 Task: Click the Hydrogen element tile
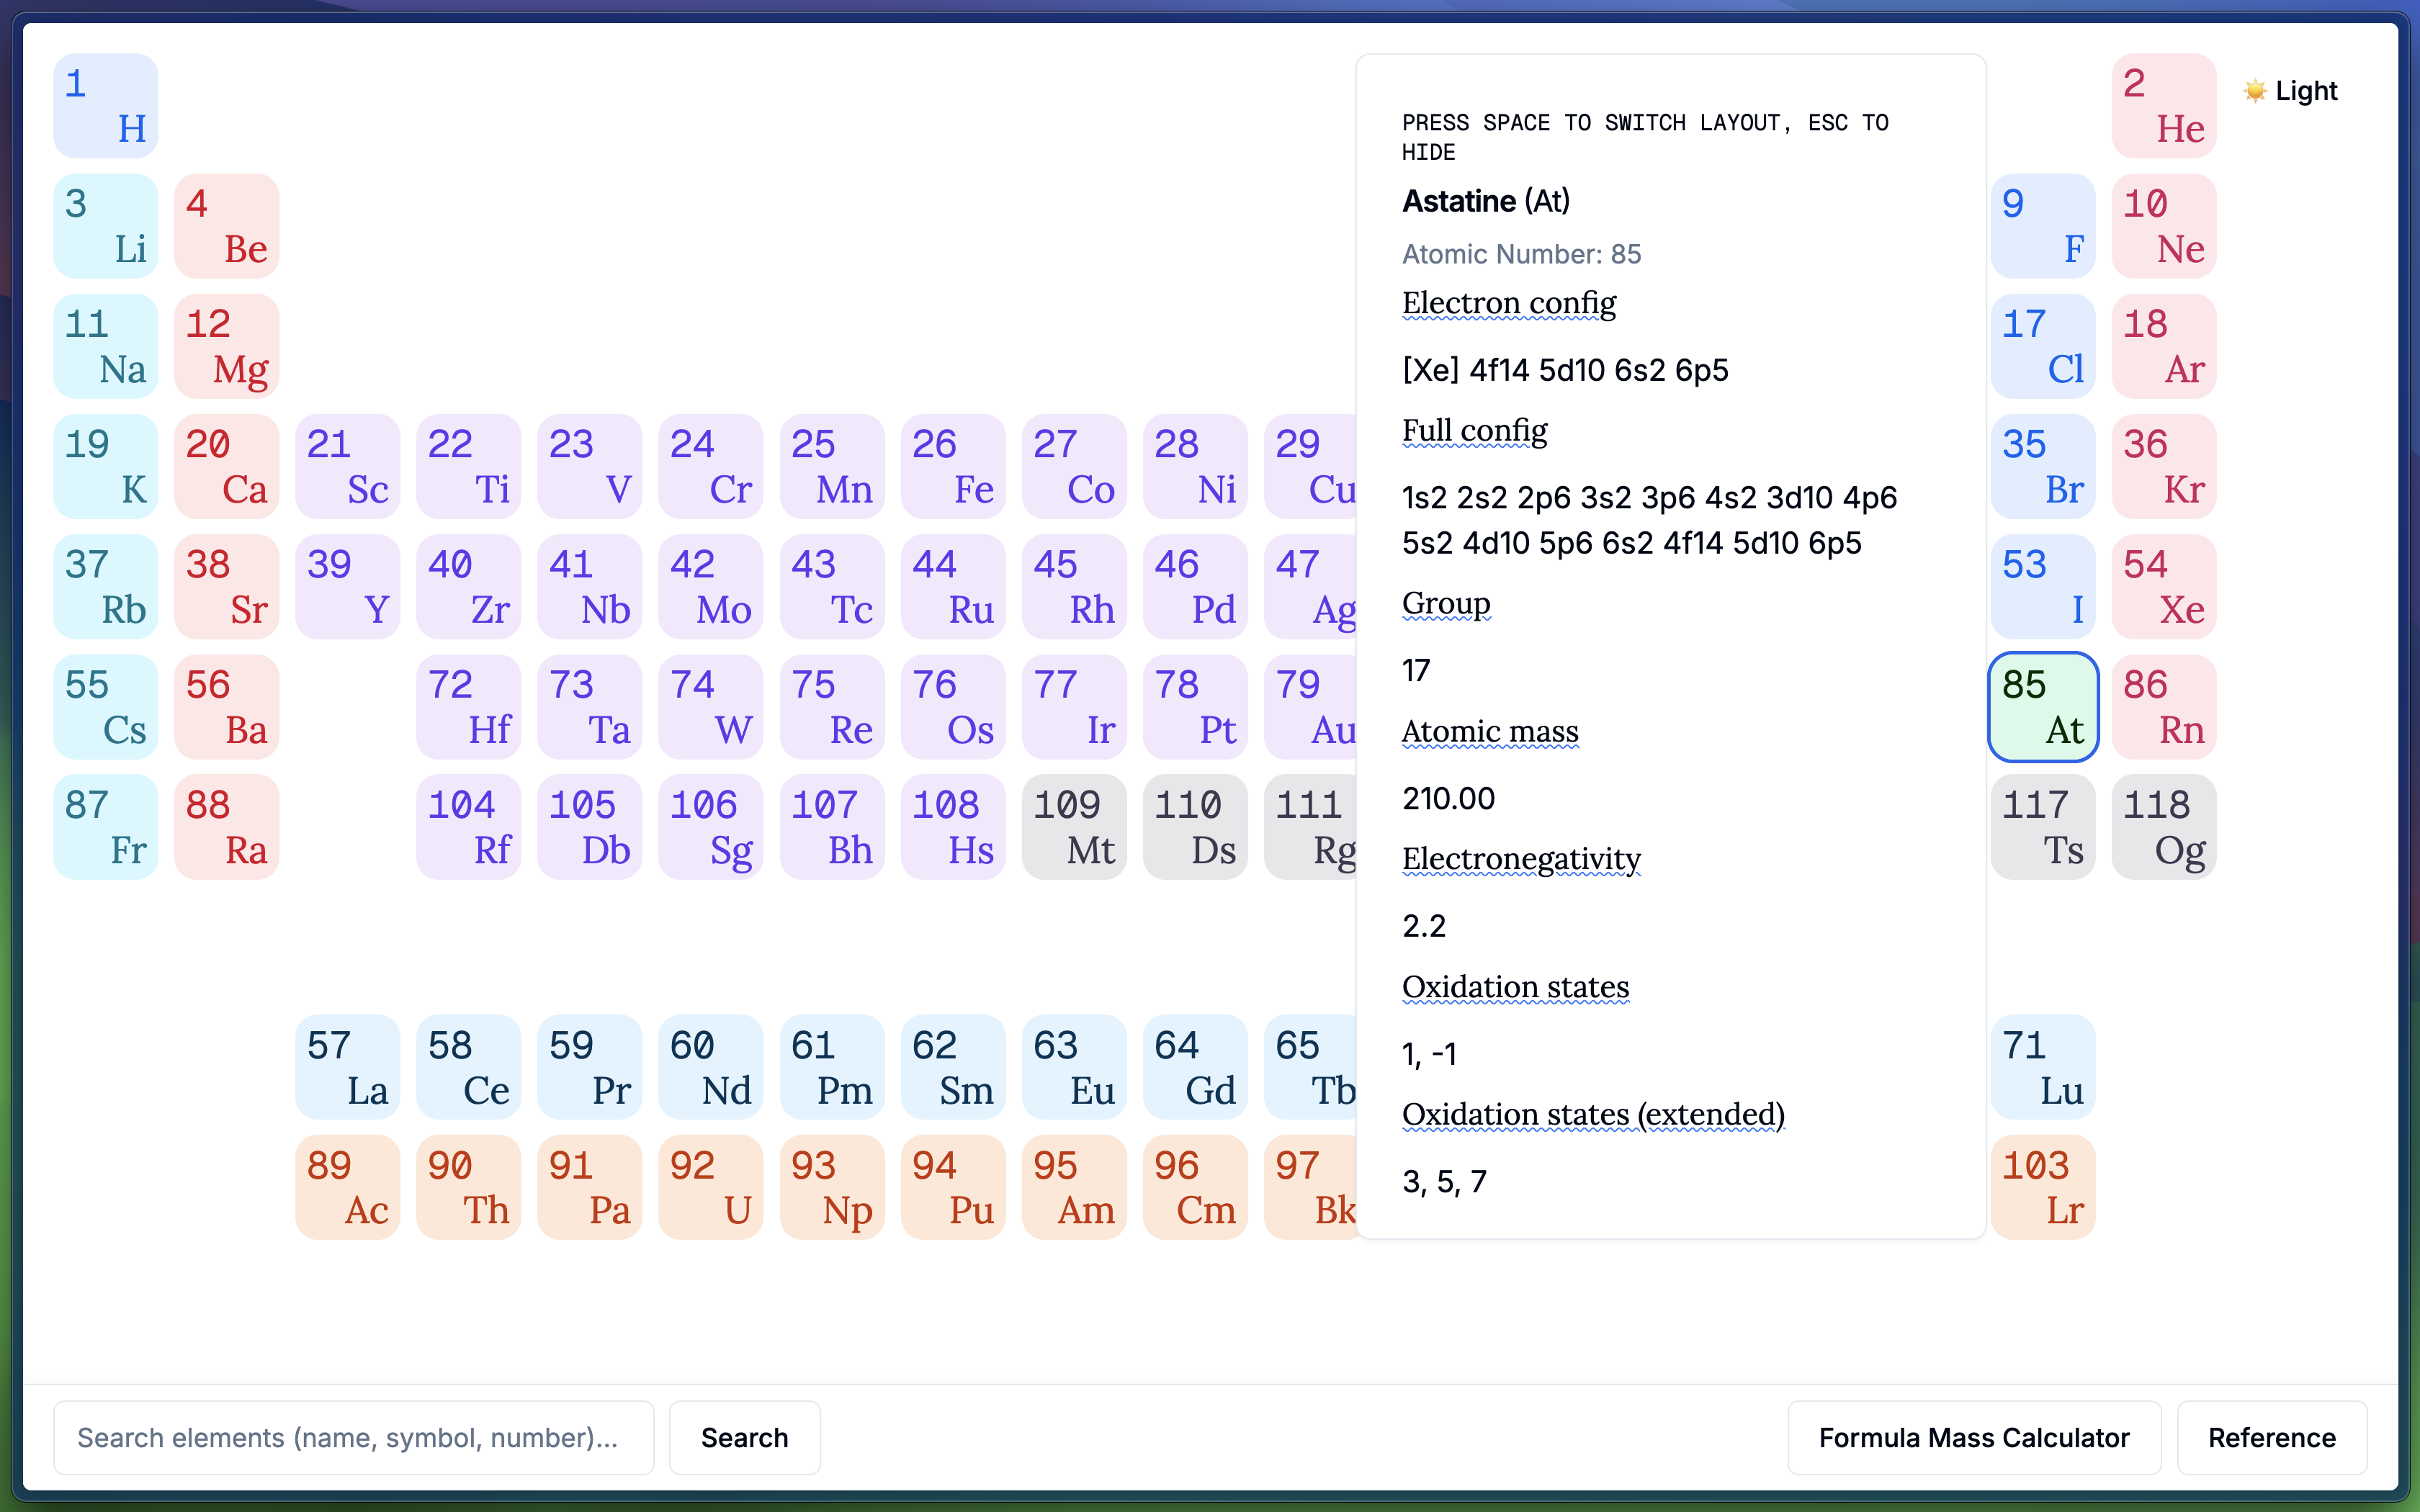click(105, 106)
